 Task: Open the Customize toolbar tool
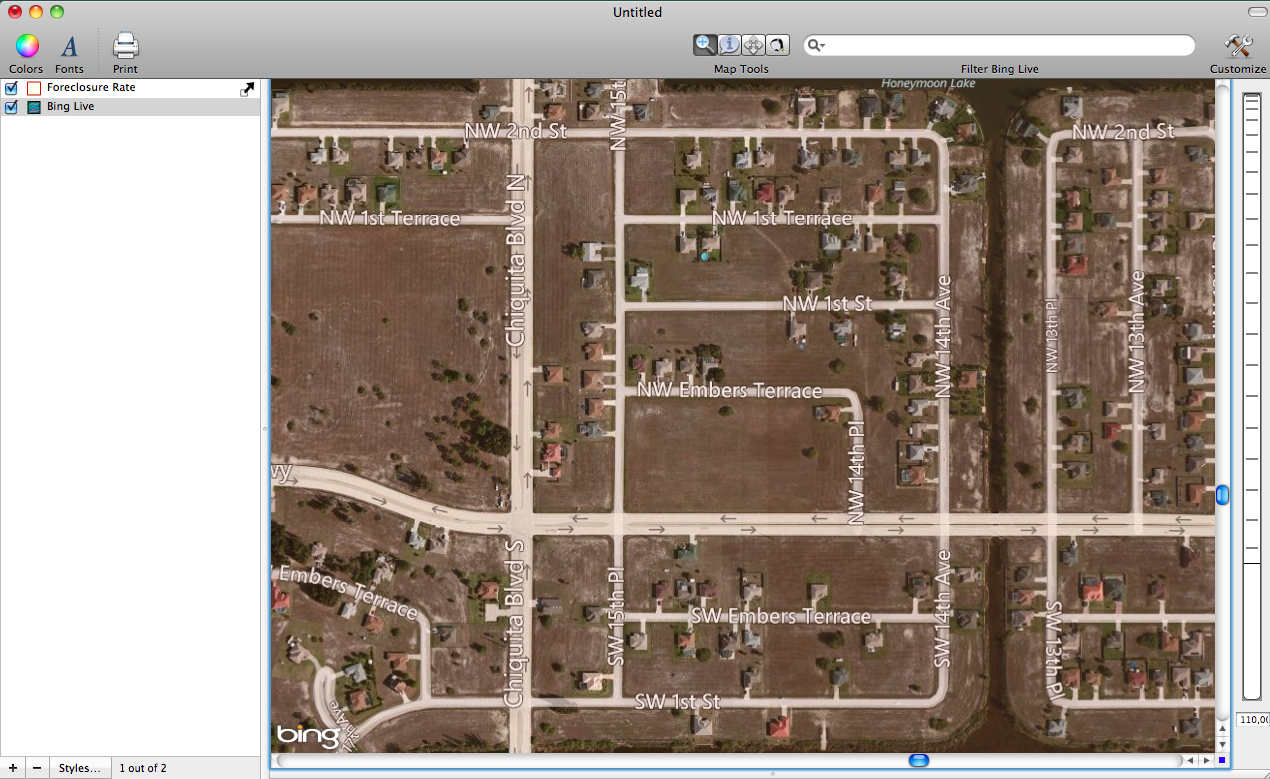coord(1237,46)
